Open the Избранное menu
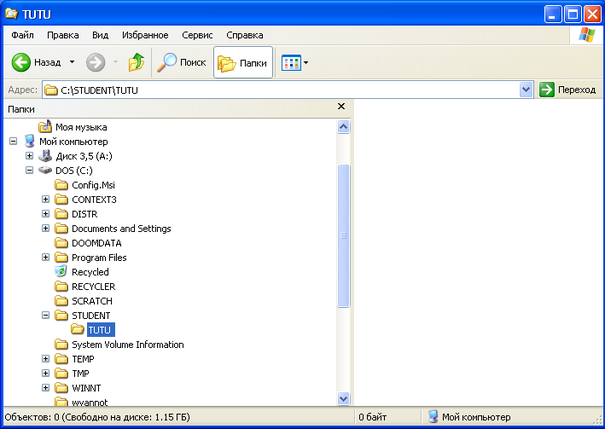 coord(145,35)
